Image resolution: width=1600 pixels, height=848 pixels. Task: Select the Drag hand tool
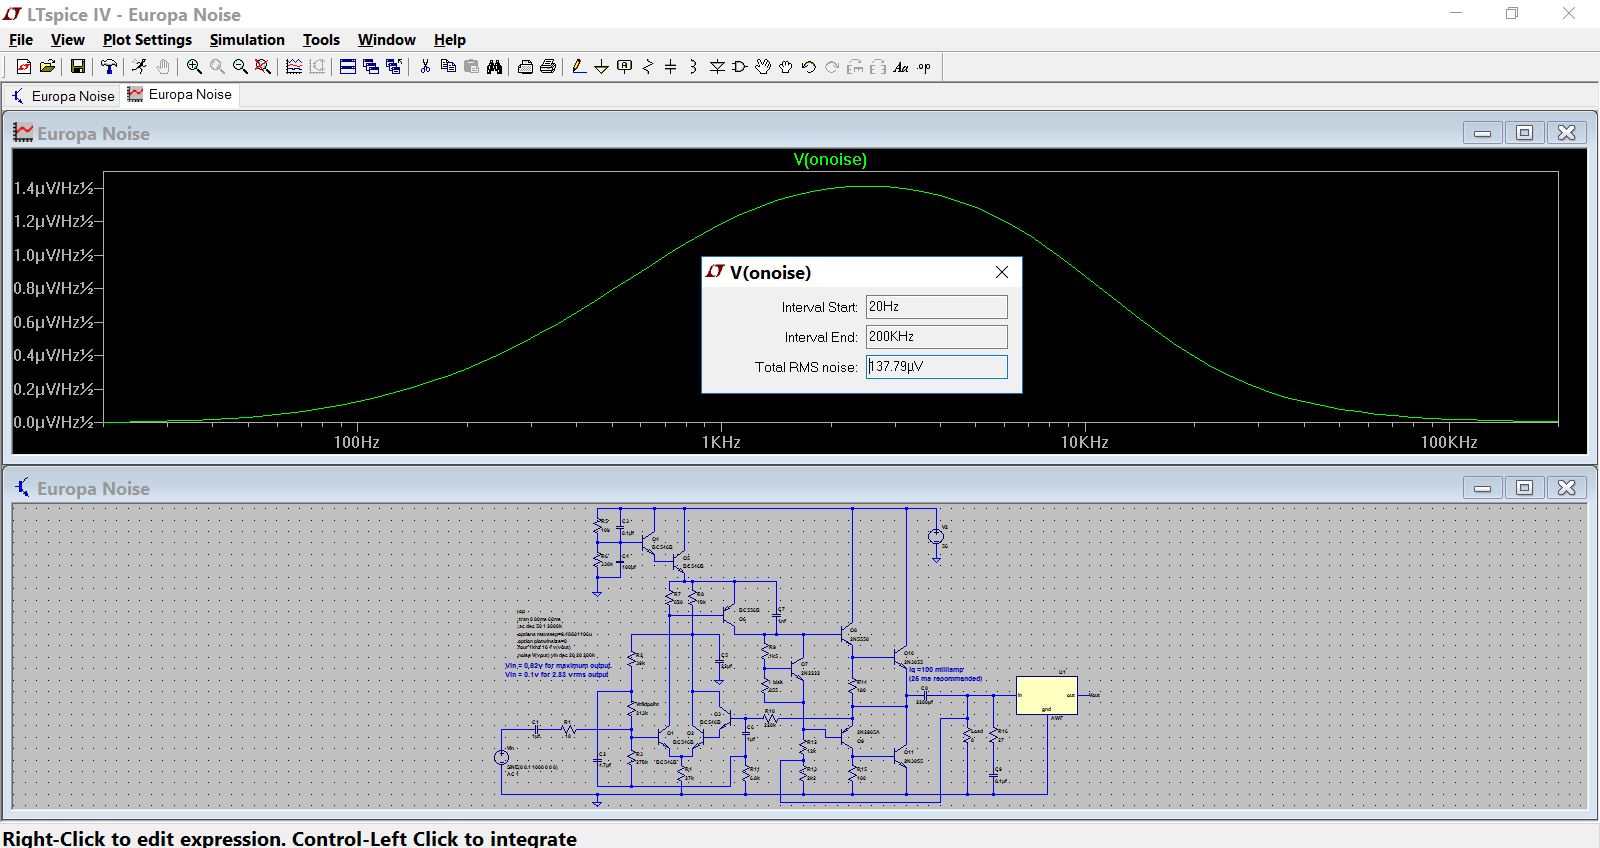click(786, 67)
